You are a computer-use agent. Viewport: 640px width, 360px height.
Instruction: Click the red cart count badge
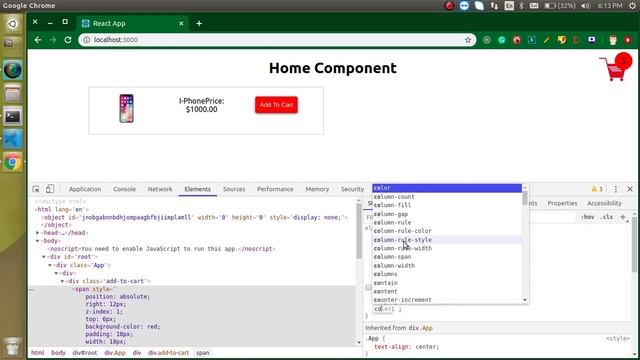click(623, 61)
